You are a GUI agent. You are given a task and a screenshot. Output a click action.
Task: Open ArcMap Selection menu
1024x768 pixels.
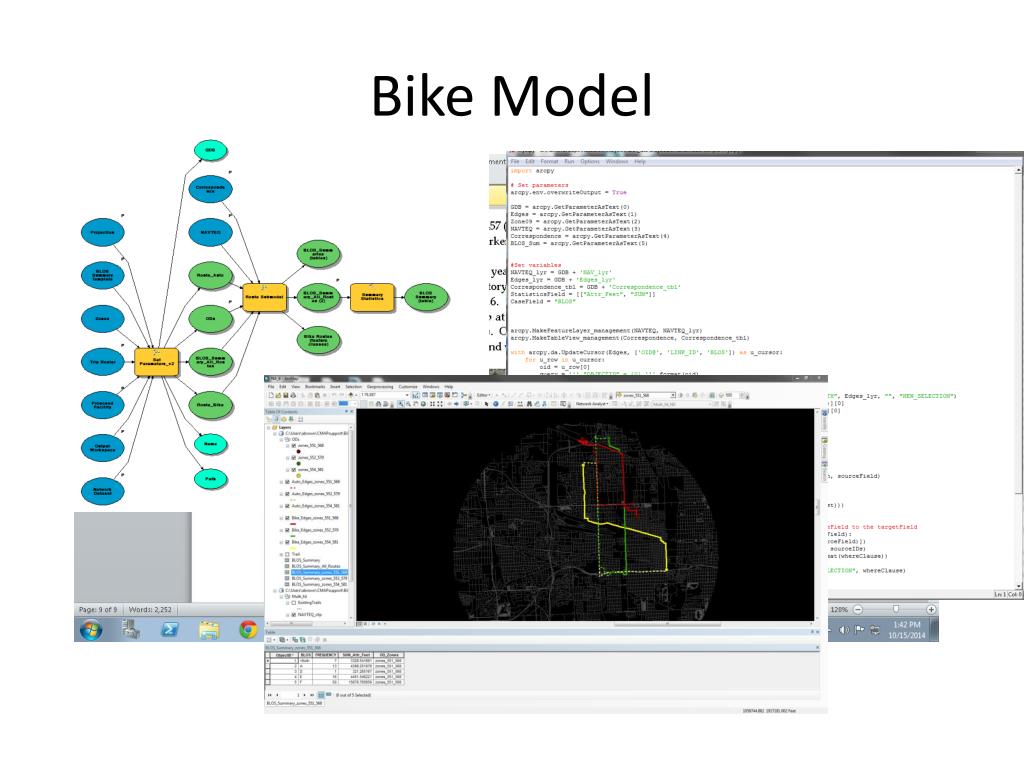point(353,387)
